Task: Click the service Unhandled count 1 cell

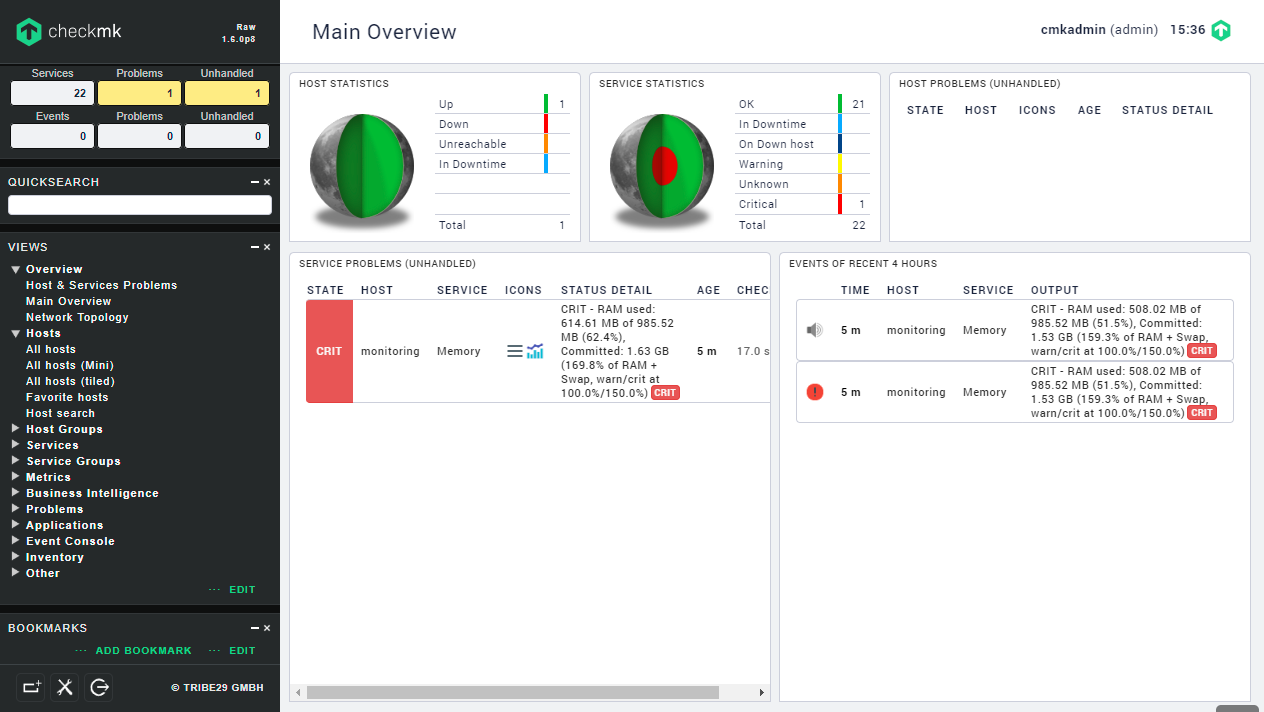Action: 227,93
